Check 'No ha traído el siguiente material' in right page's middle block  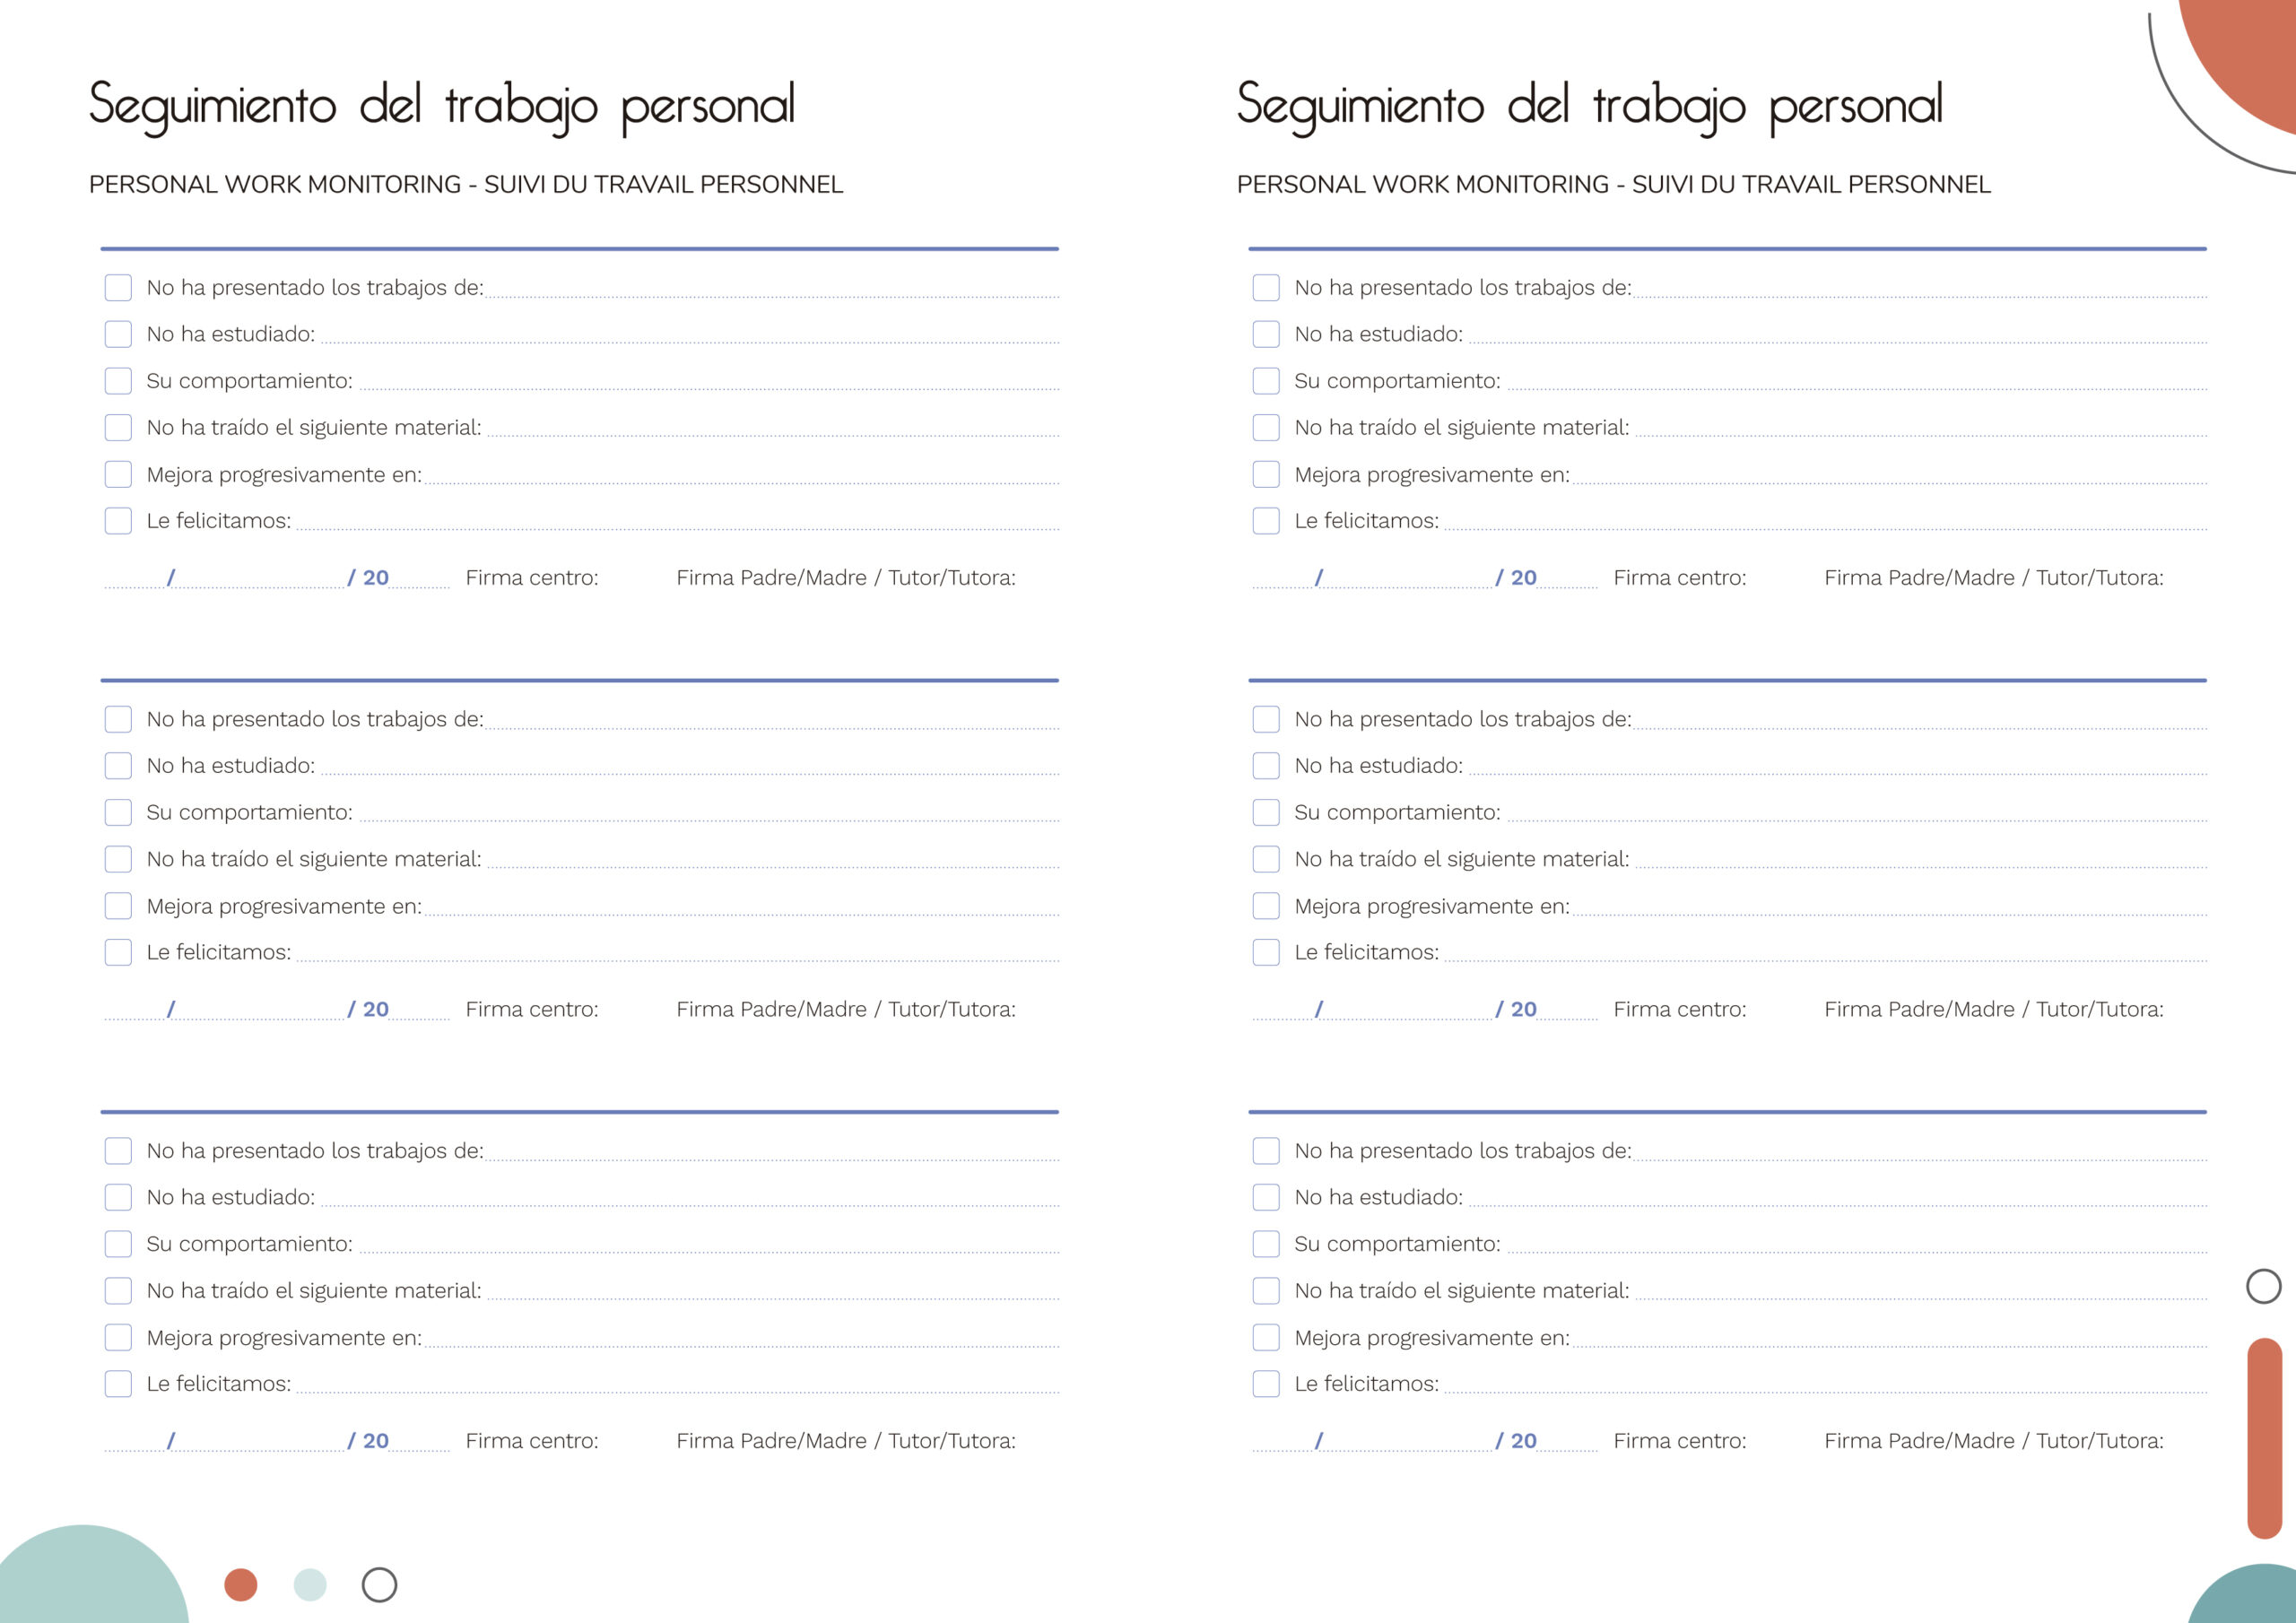1266,859
